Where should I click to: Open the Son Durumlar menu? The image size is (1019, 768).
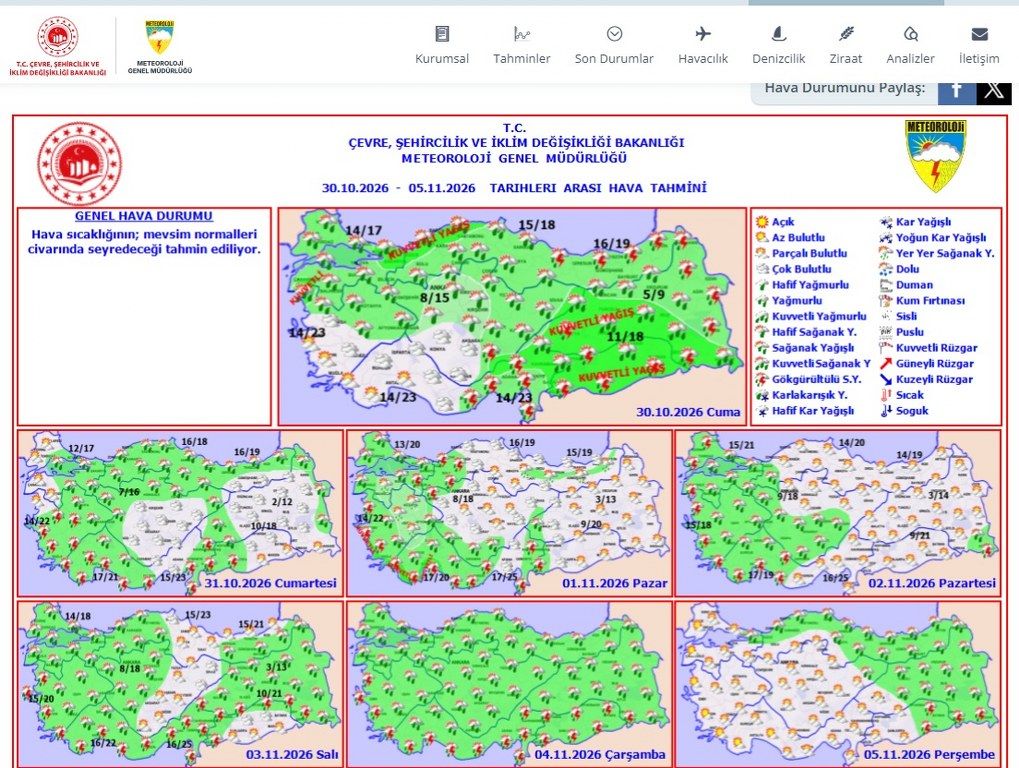click(614, 44)
